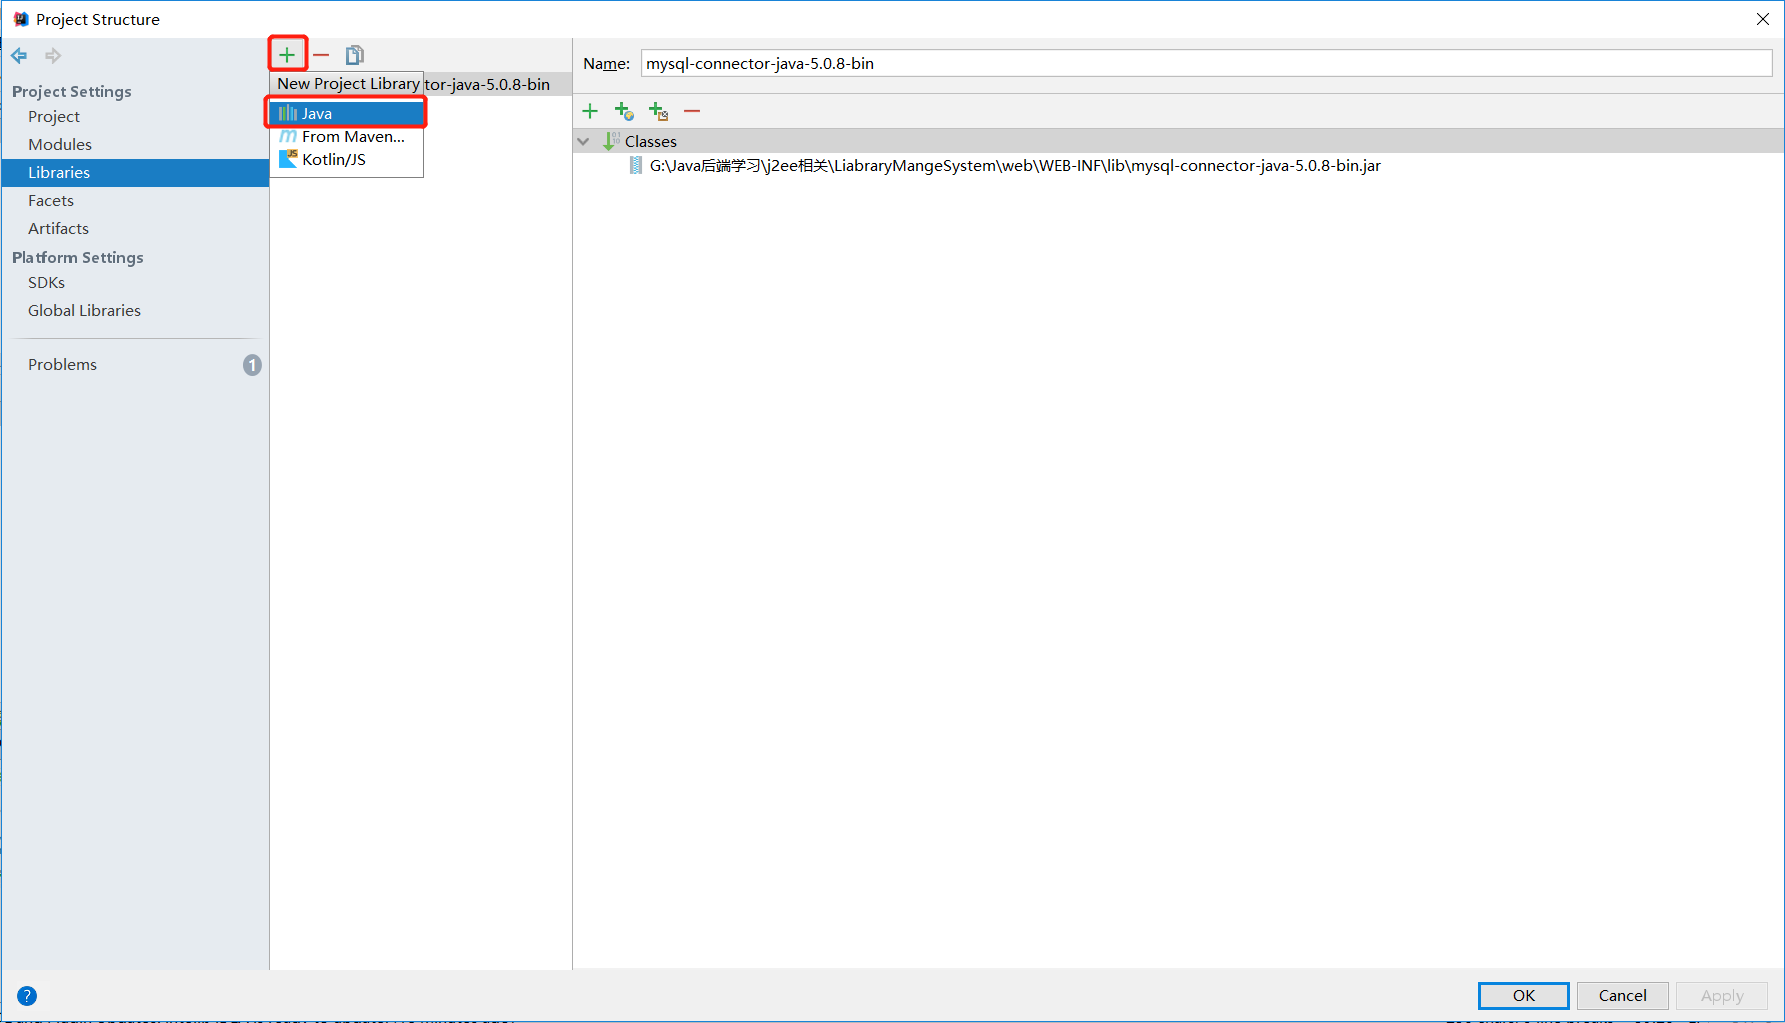
Task: Click the Specify Documentation URL plus-globe icon
Action: click(x=624, y=111)
